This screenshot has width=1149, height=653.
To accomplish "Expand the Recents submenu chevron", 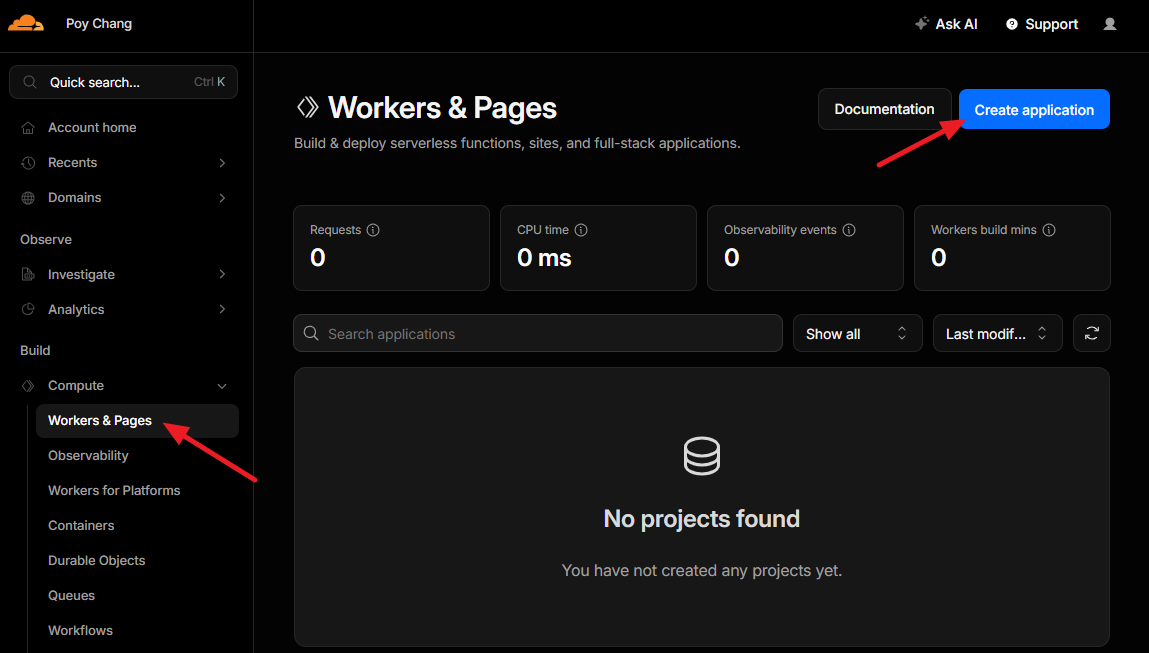I will (x=222, y=163).
